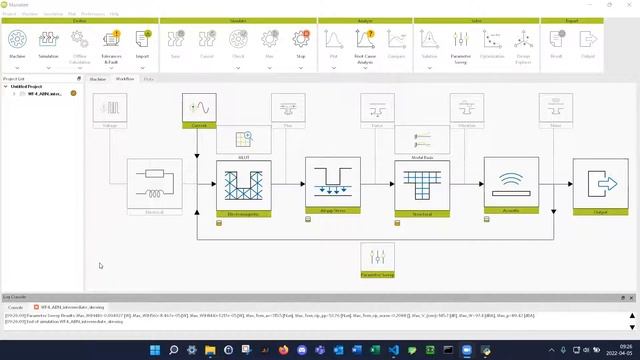Switch to the Workflow tab

click(x=125, y=79)
